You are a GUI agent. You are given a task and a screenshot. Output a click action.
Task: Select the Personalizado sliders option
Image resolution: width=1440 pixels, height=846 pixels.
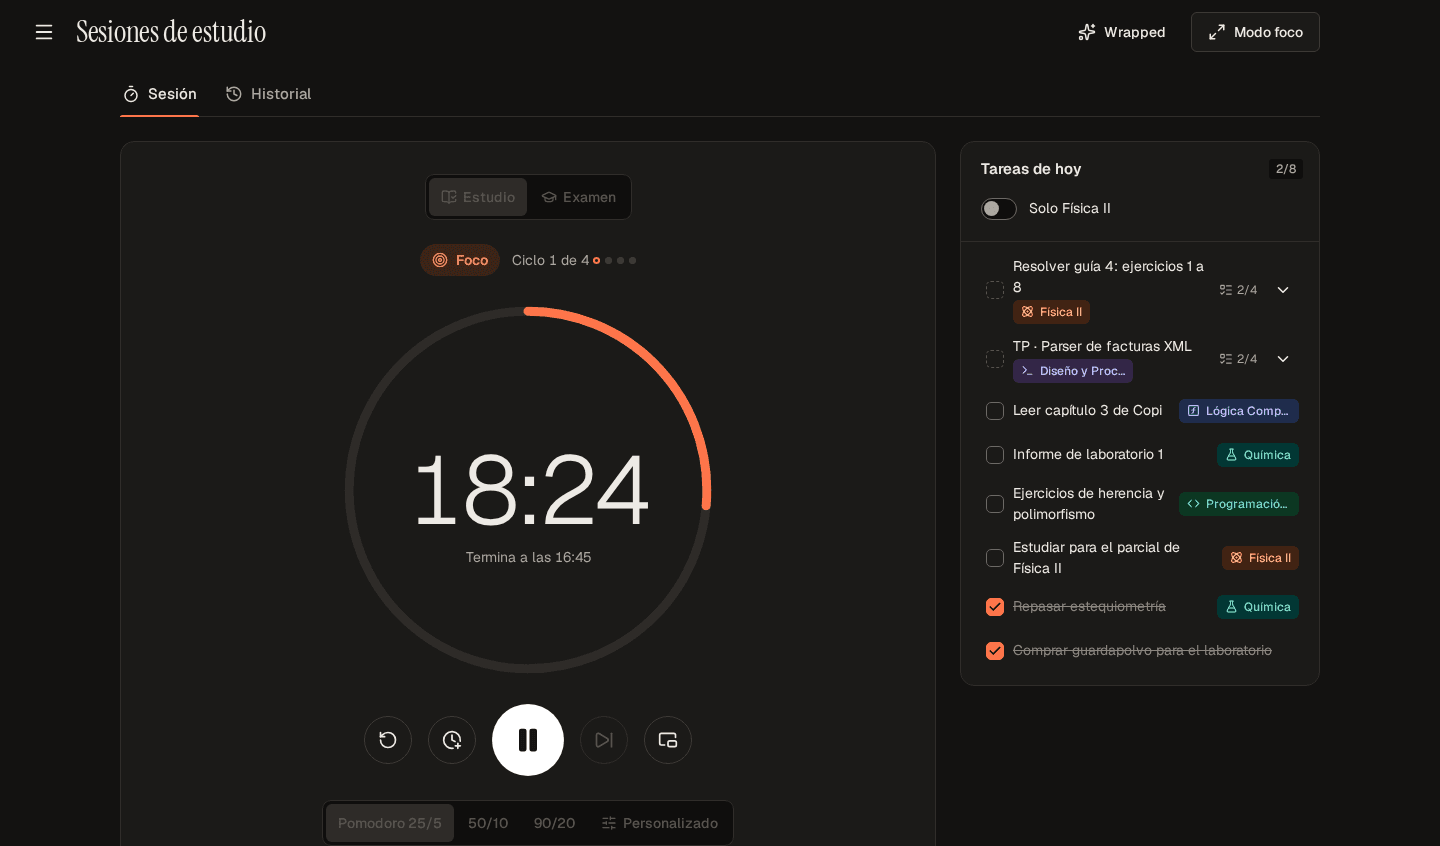(660, 823)
